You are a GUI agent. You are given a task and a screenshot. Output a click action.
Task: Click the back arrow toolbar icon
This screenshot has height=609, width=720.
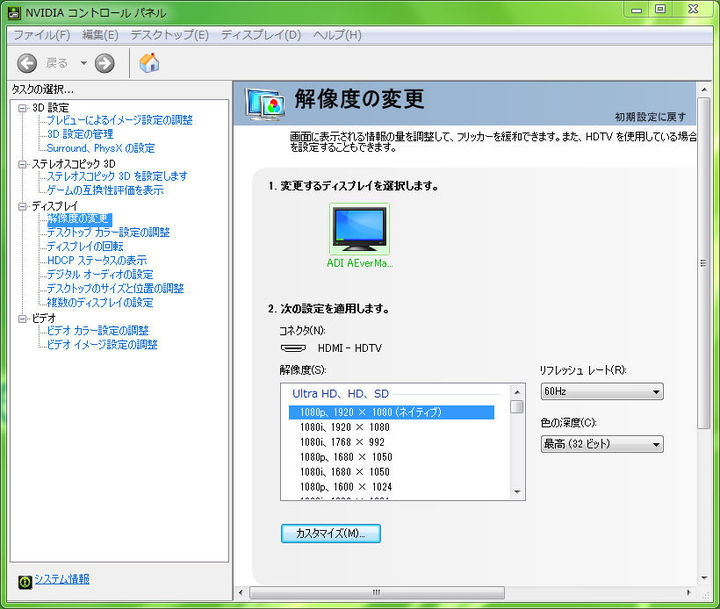pos(27,63)
